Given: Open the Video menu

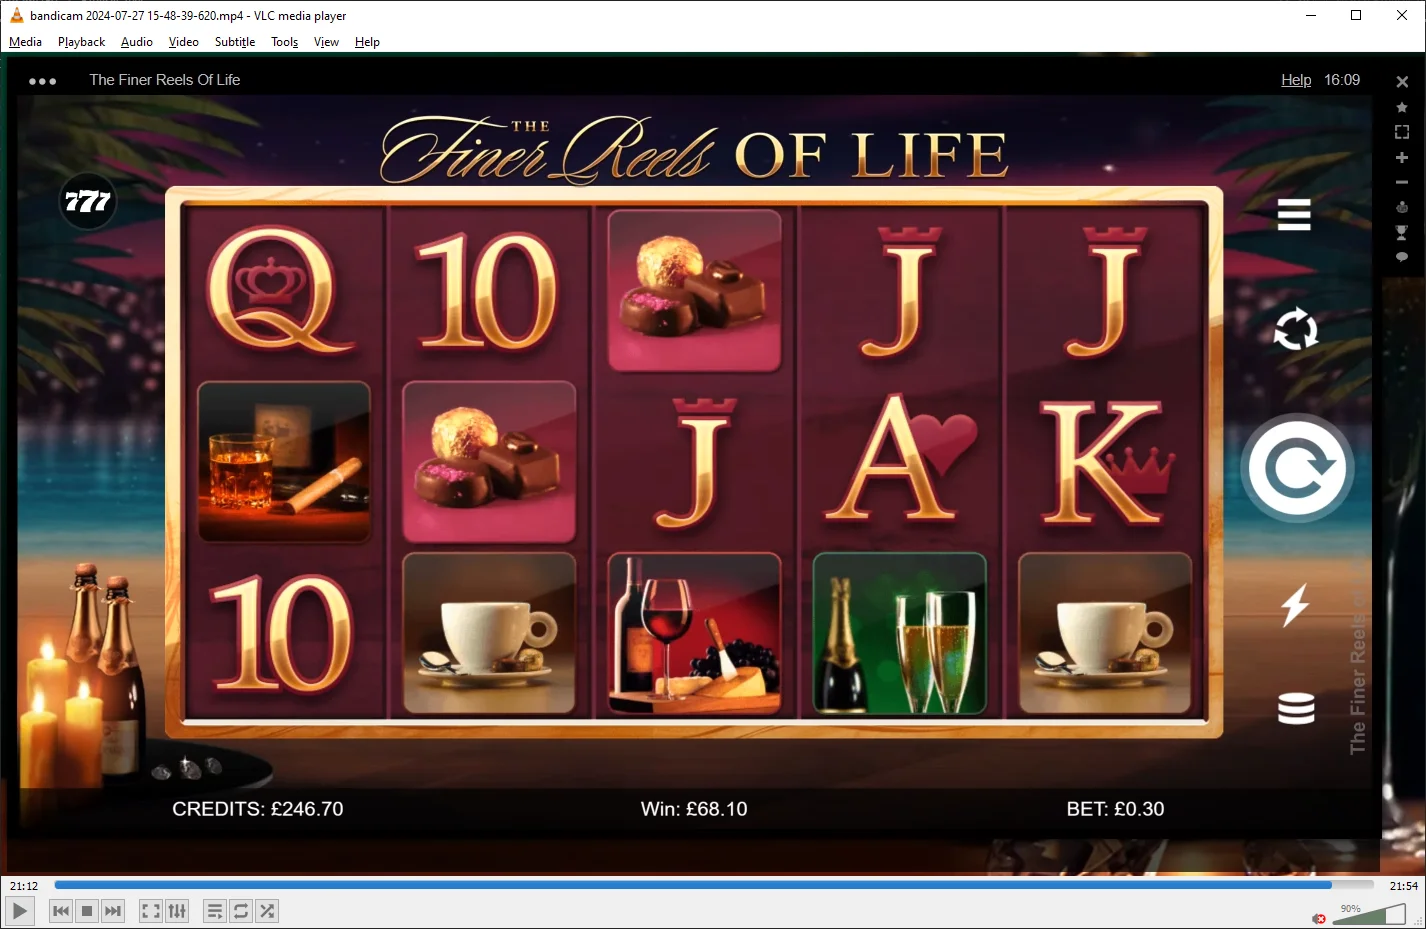Looking at the screenshot, I should click(x=184, y=42).
